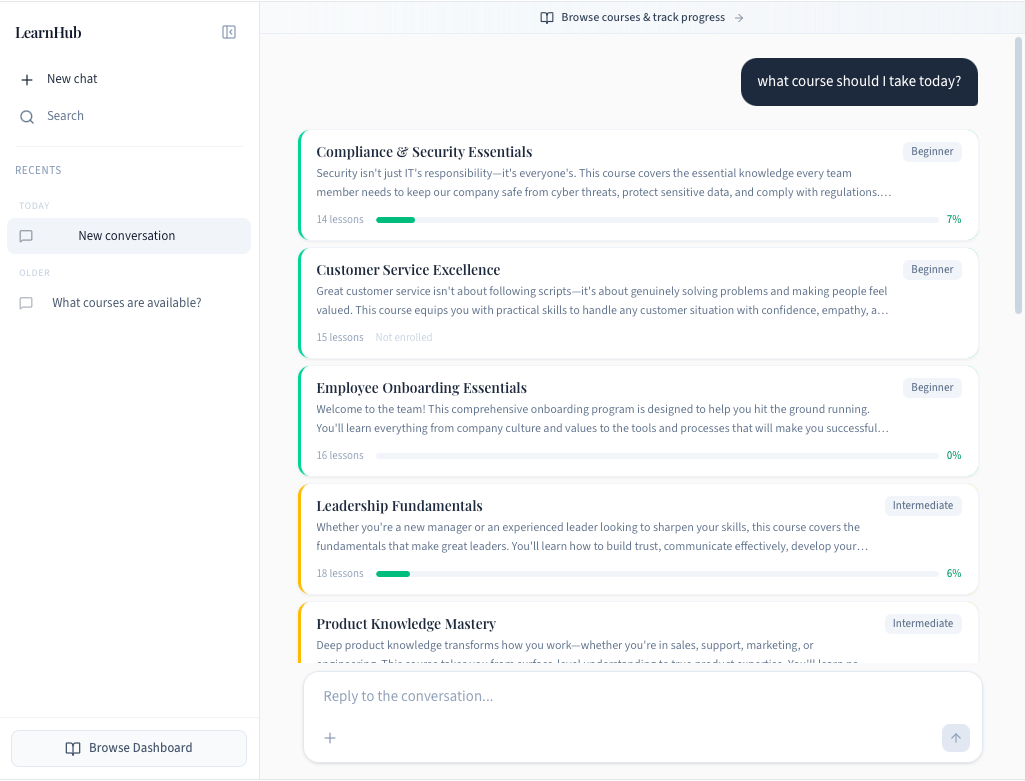Click the progress bar on Leadership Fundamentals
The height and width of the screenshot is (781, 1025).
pos(655,573)
